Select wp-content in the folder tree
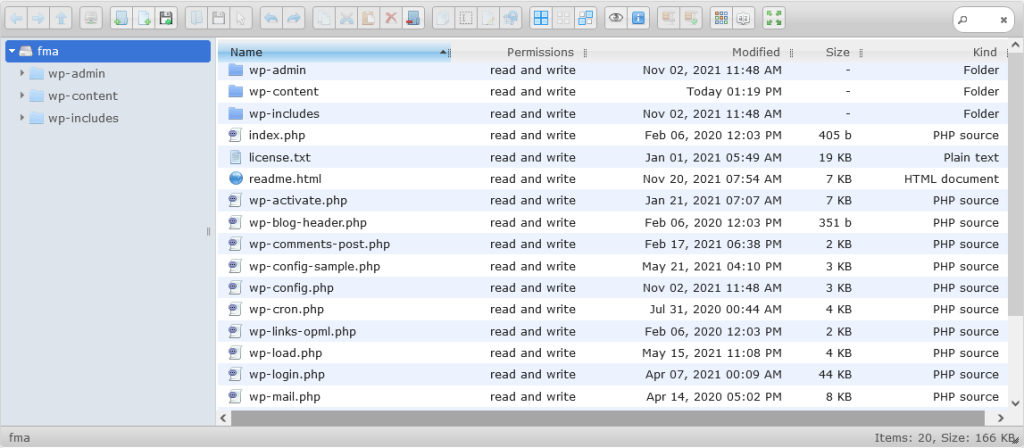This screenshot has width=1024, height=448. (83, 96)
